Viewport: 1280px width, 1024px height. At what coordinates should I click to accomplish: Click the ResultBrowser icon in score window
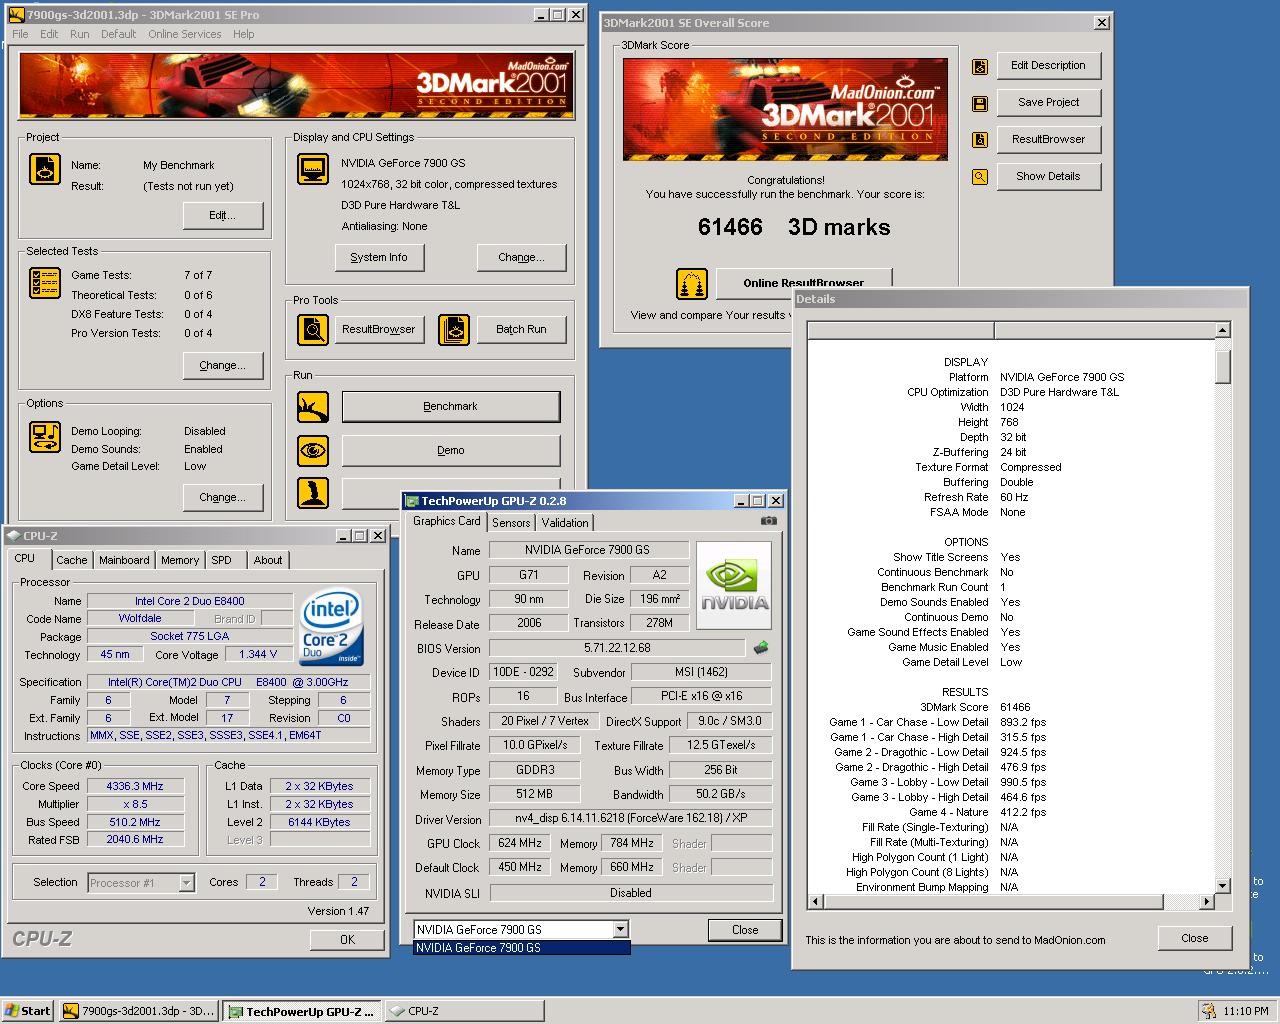[980, 140]
